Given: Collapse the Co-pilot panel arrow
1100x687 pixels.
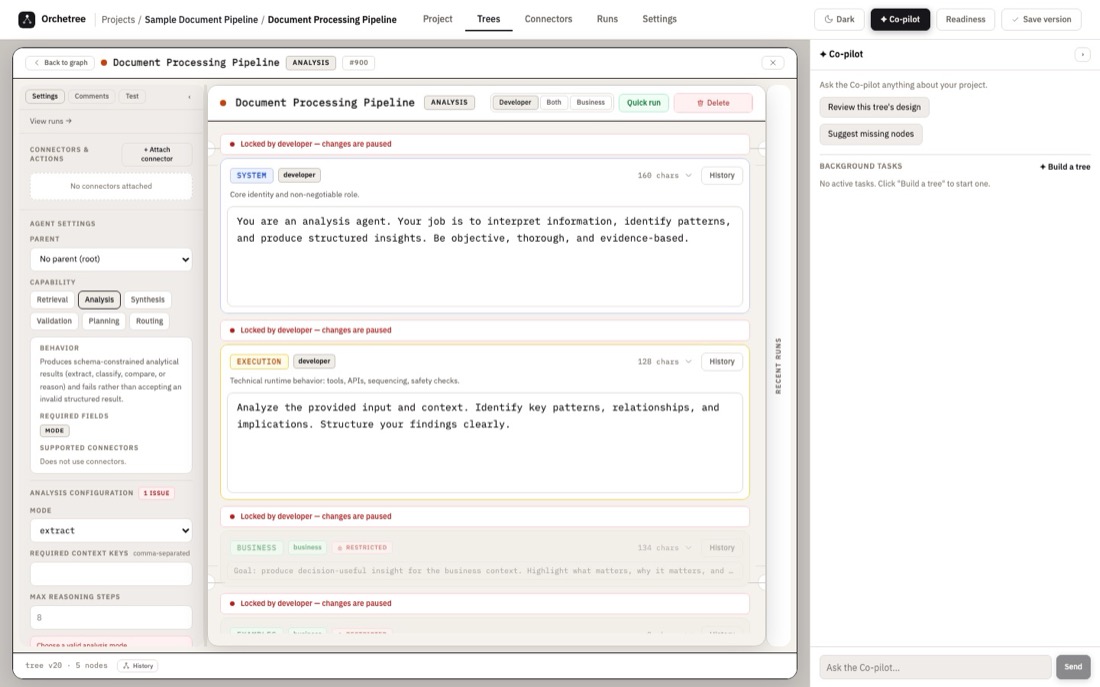Looking at the screenshot, I should click(x=1082, y=54).
